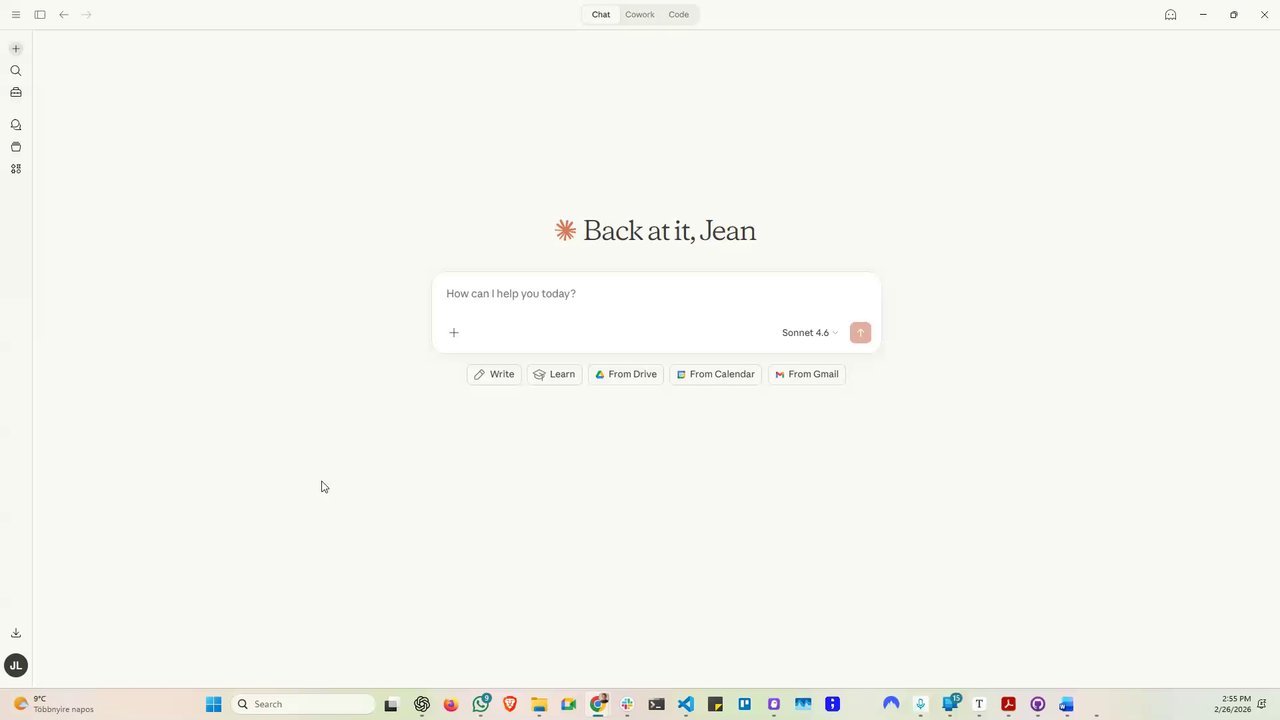Click the ghost incognito chat icon
The height and width of the screenshot is (720, 1280).
1170,15
